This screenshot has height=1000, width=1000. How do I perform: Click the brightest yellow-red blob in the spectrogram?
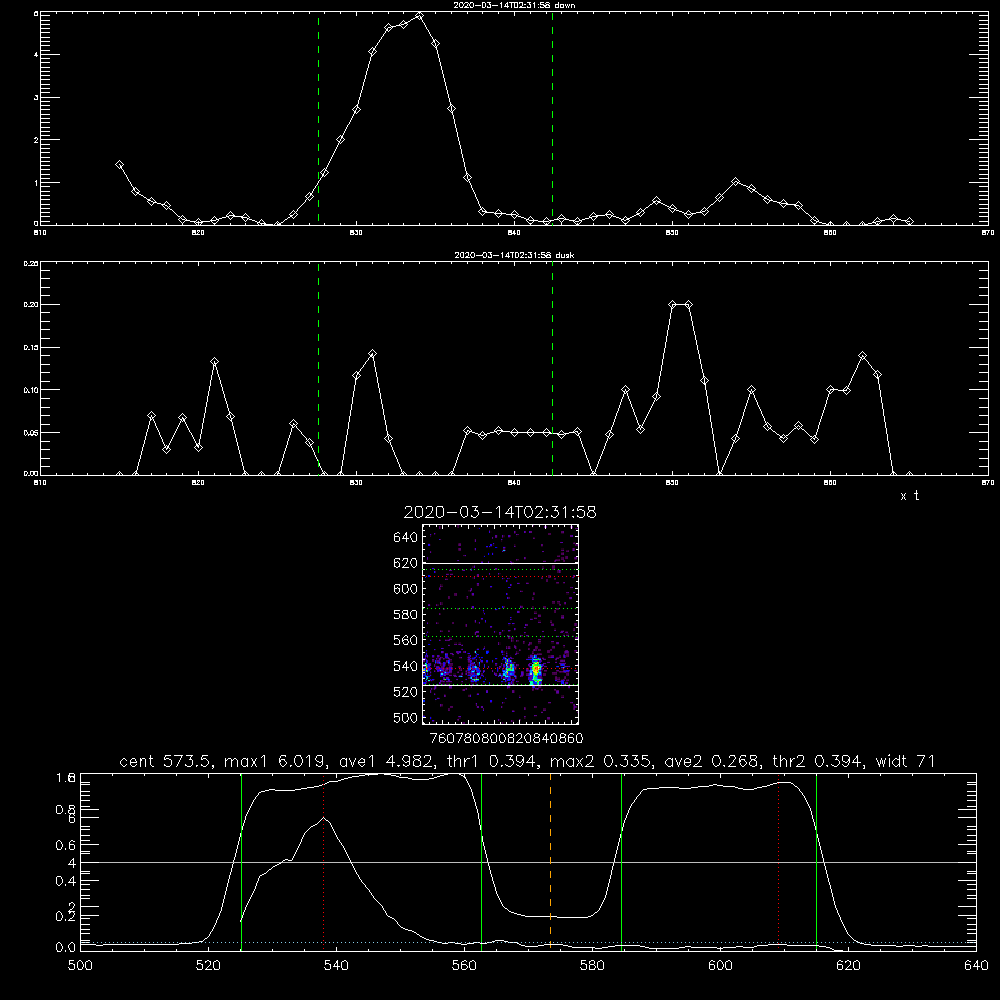[536, 670]
